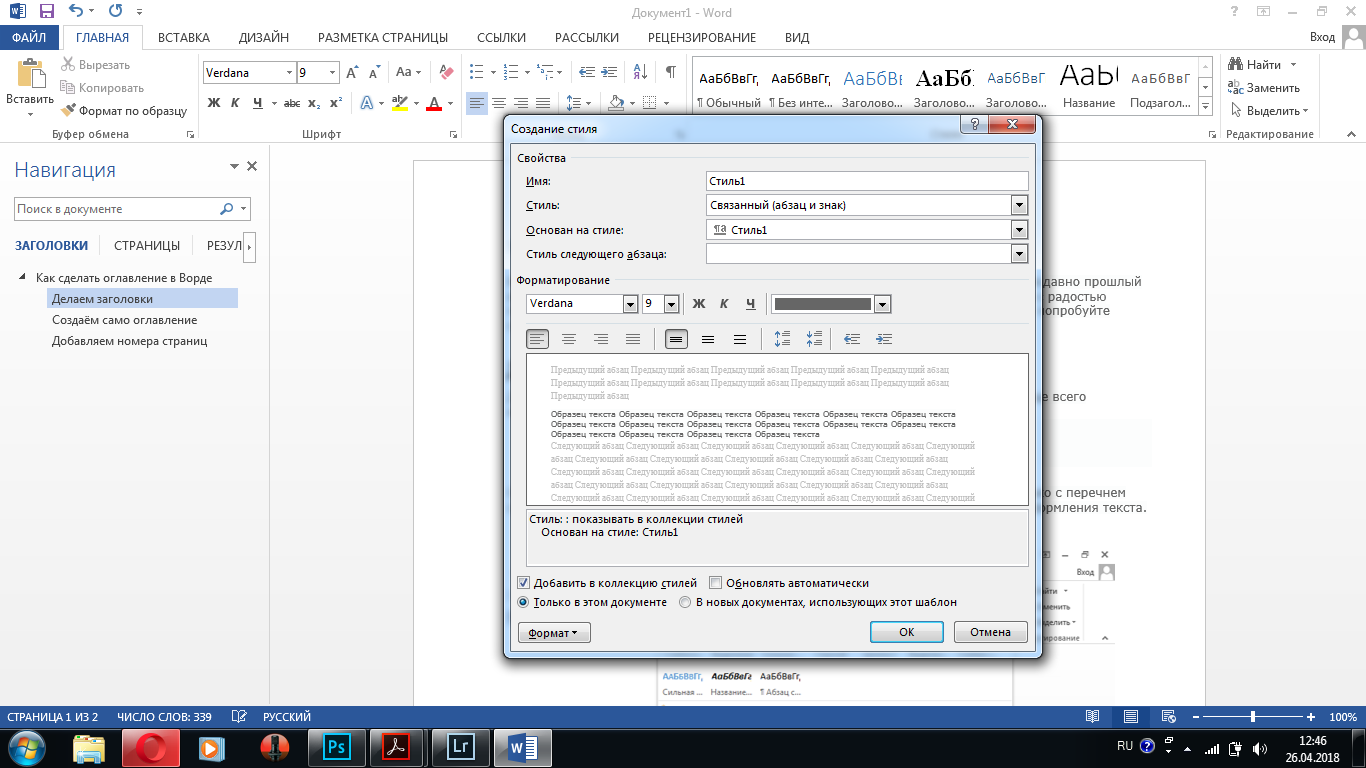Click increase paragraph spacing icon
The image size is (1366, 768).
[x=782, y=340]
